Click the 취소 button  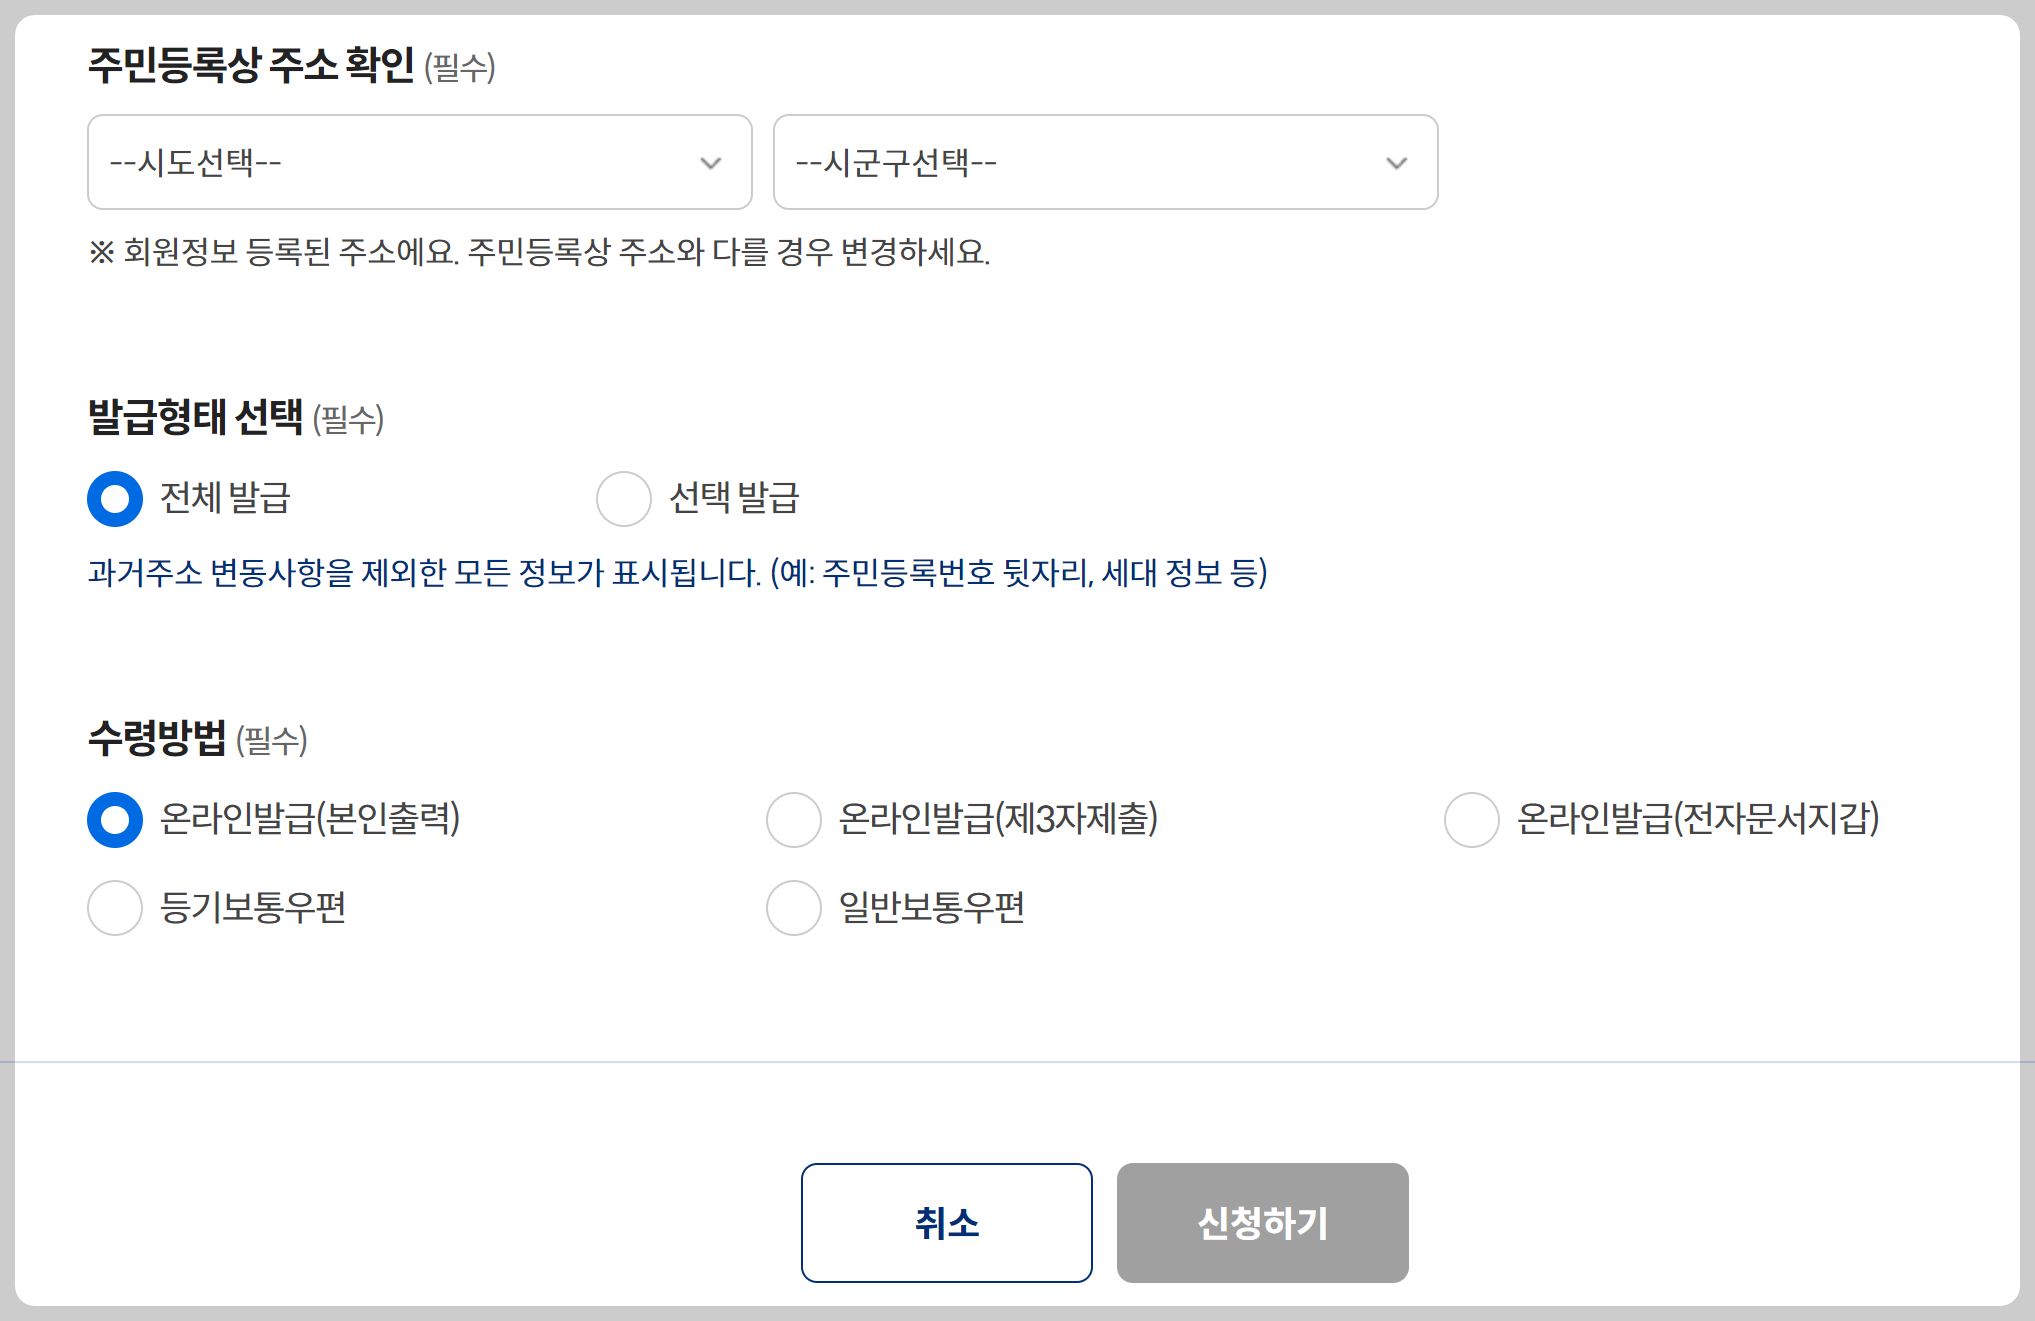click(x=946, y=1222)
